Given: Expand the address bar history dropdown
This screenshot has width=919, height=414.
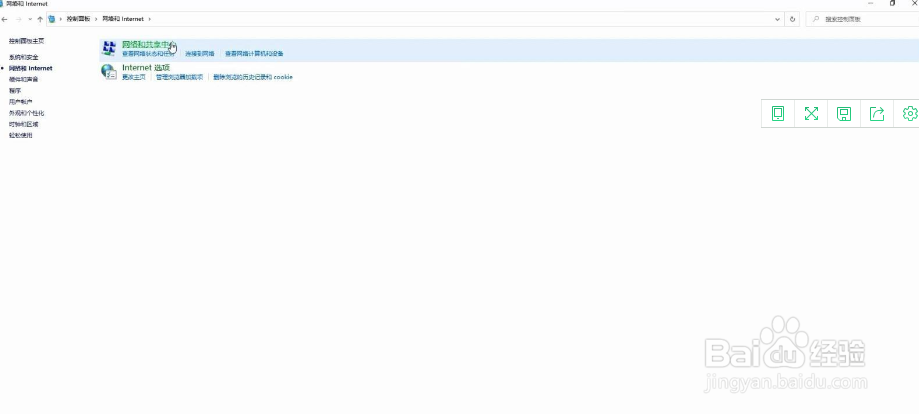Looking at the screenshot, I should [778, 19].
